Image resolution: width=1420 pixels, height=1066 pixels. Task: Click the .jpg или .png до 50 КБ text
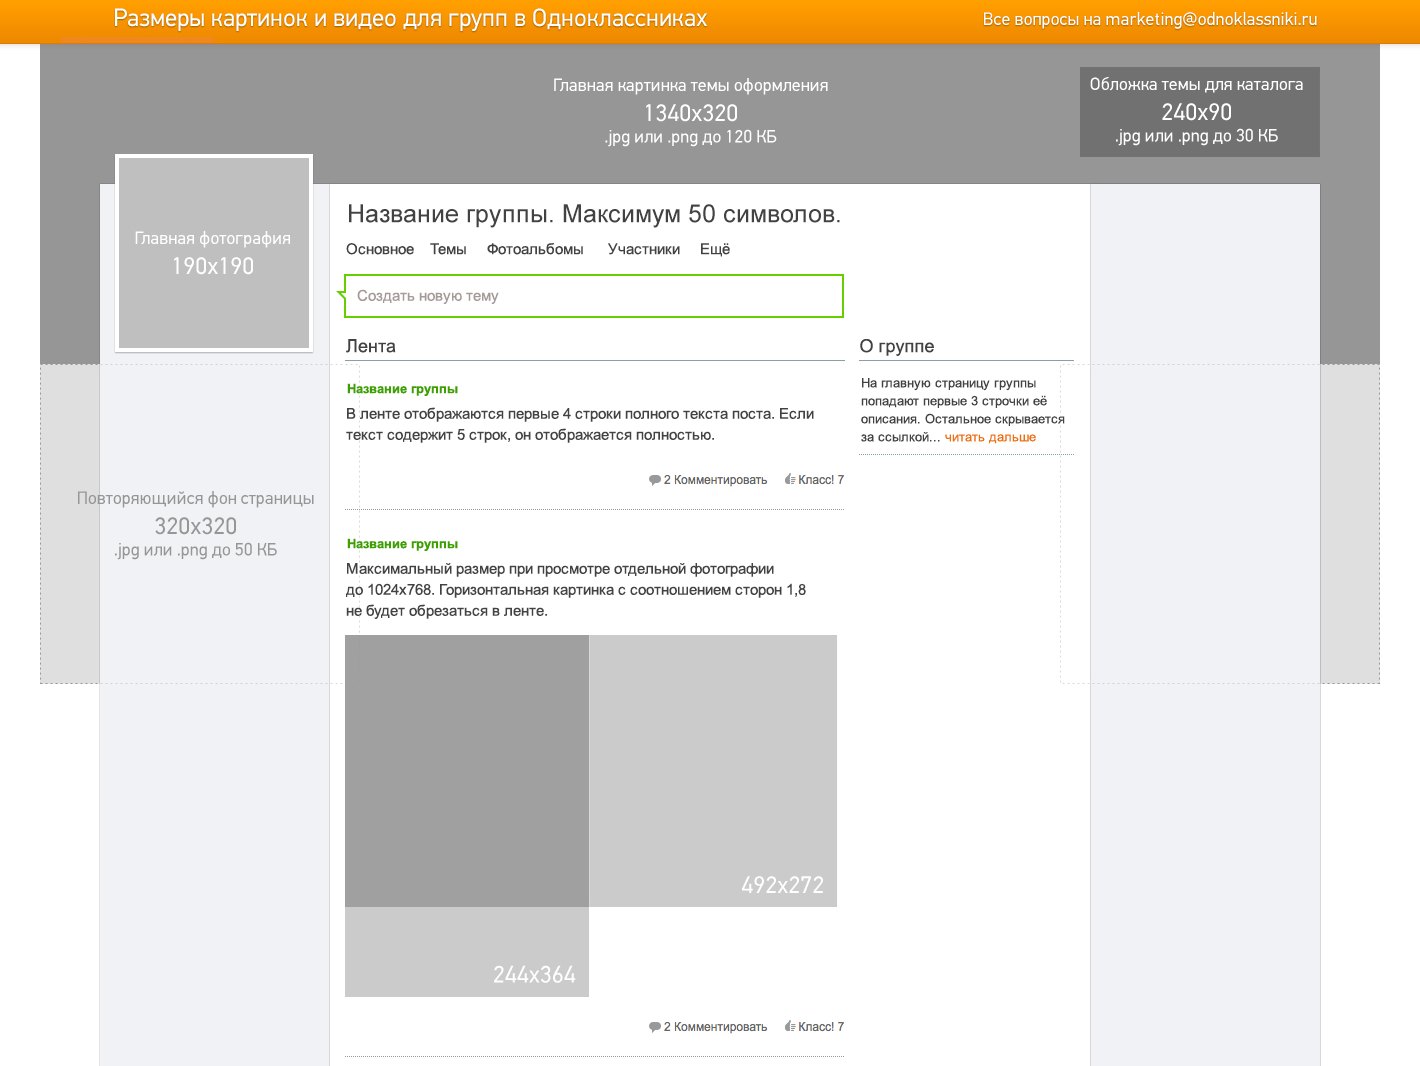[196, 550]
